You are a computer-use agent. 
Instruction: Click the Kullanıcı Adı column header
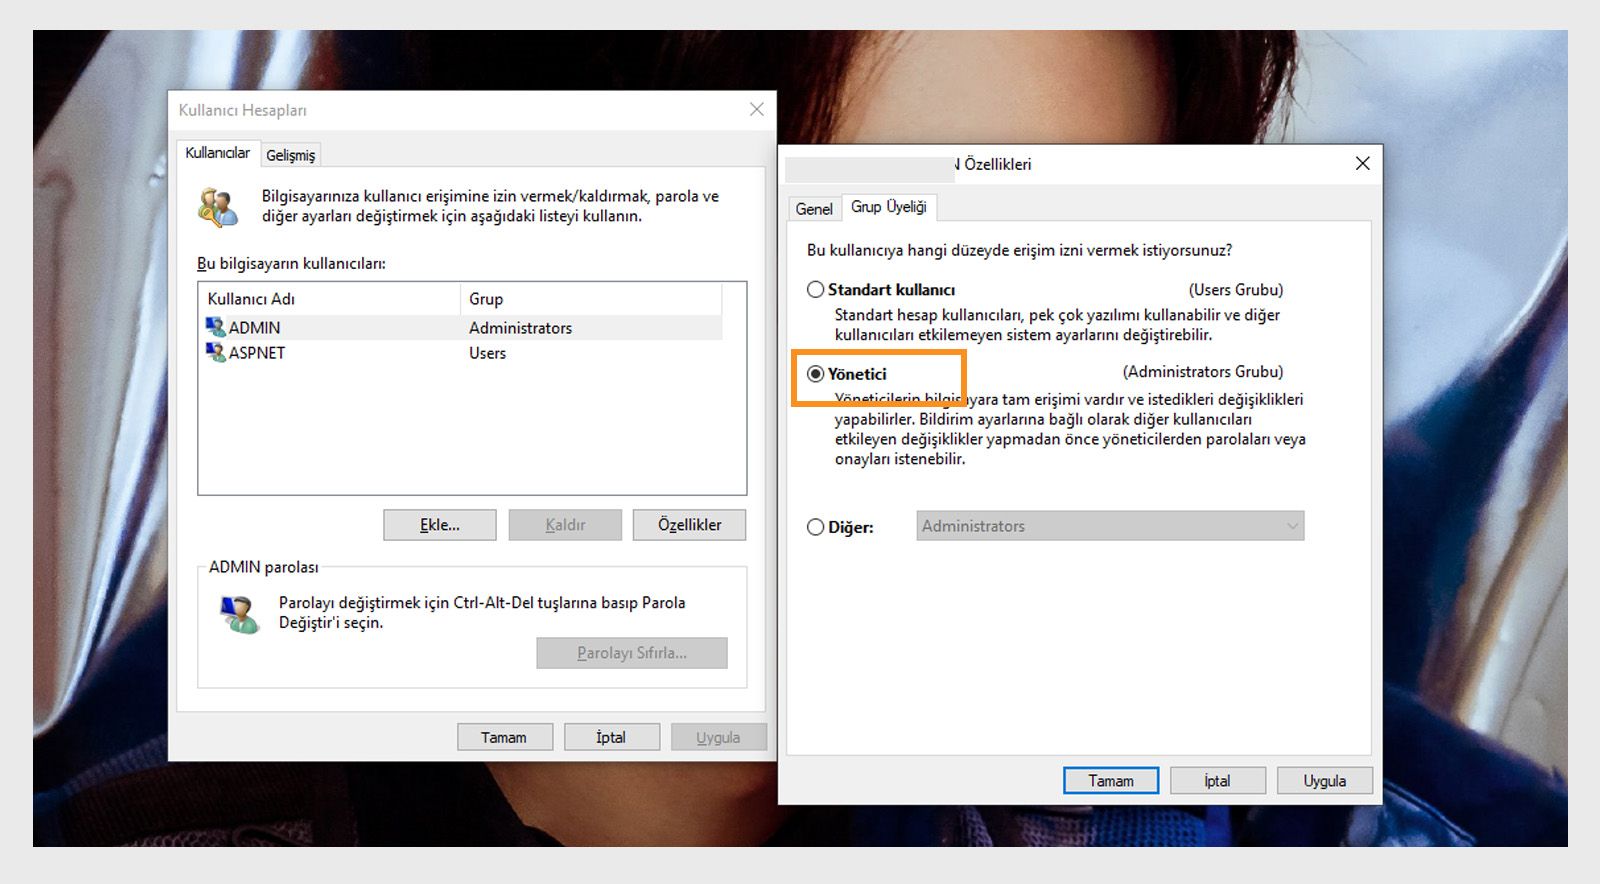[330, 299]
